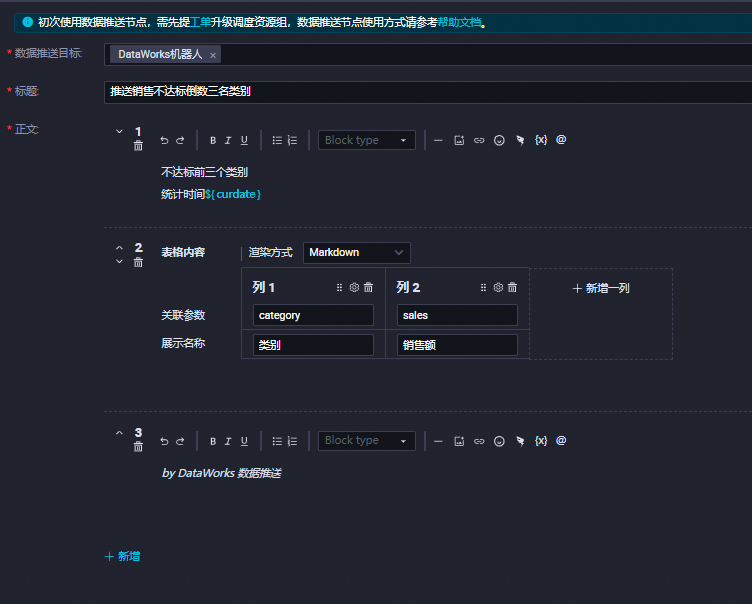This screenshot has height=604, width=752.
Task: Delete column 列 1
Action: click(x=368, y=287)
